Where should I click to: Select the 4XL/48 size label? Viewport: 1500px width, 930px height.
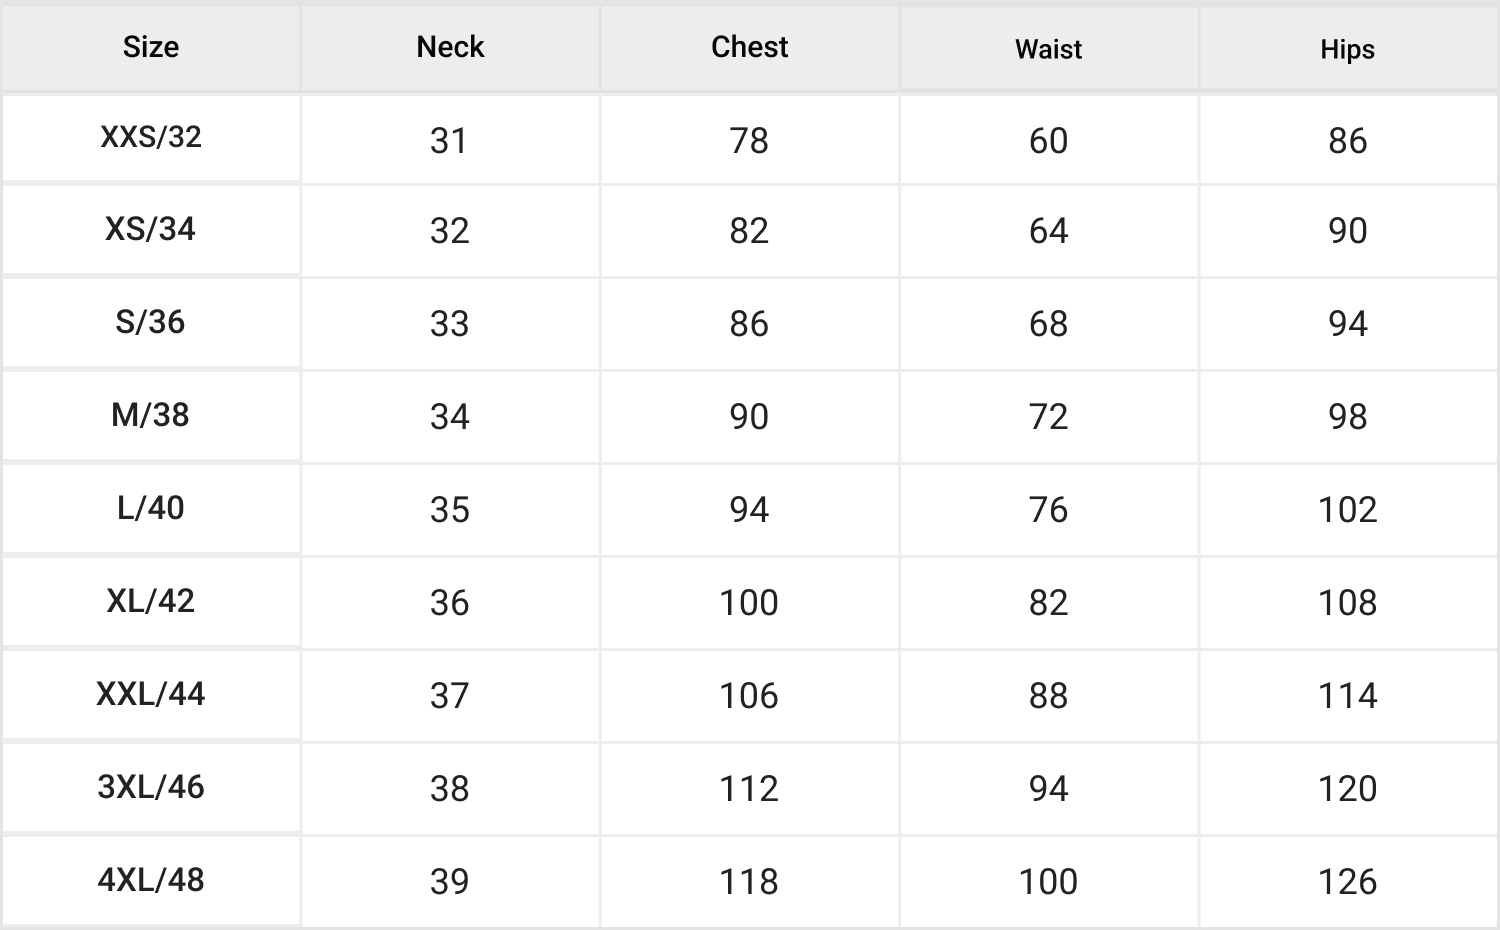pos(151,880)
